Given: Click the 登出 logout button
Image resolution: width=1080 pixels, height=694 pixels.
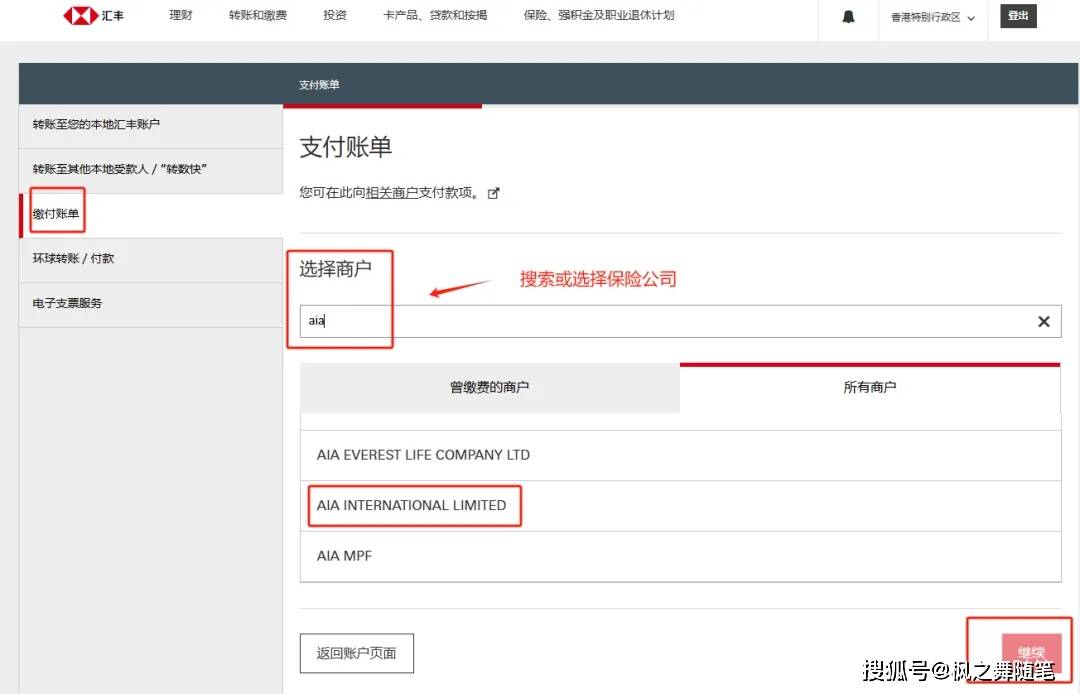Looking at the screenshot, I should (1018, 16).
